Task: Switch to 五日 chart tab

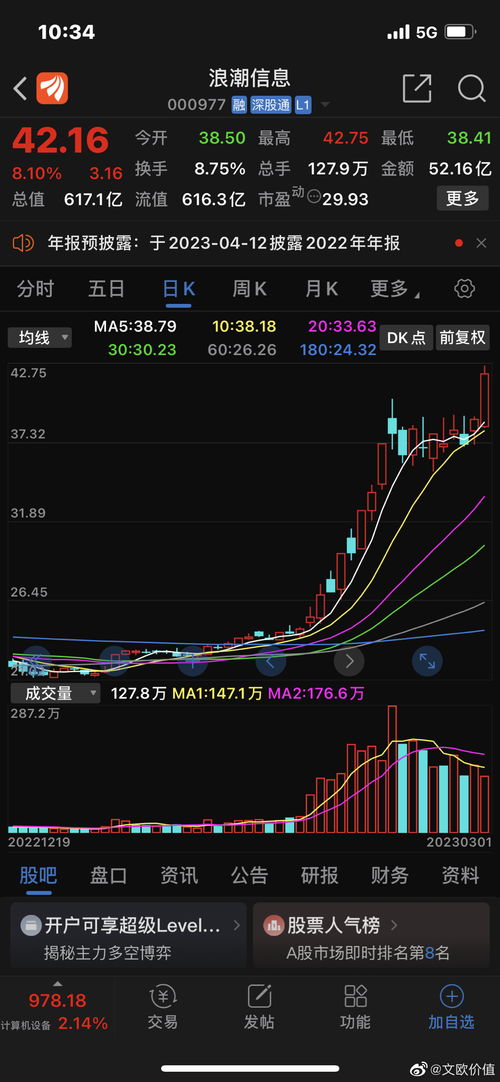Action: 106,288
